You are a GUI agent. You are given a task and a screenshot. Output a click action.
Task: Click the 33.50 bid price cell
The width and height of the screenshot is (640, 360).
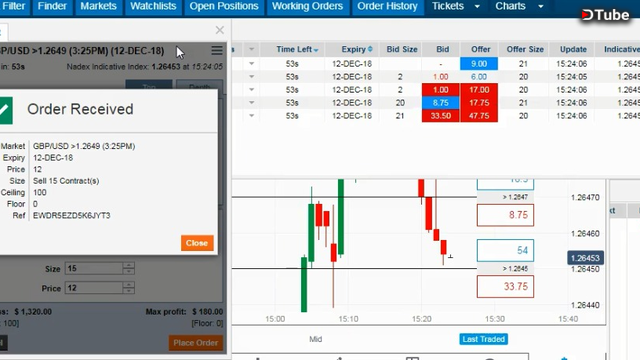[440, 116]
